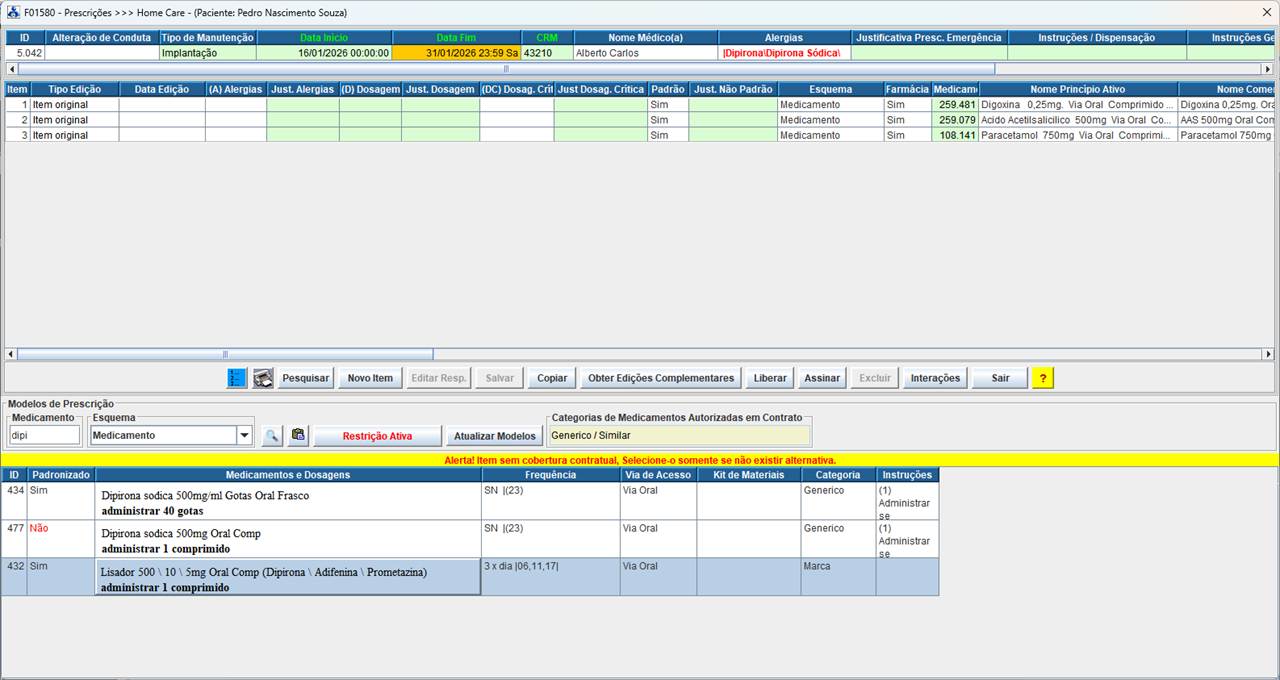The width and height of the screenshot is (1280, 680).
Task: Exit the screen with Sair
Action: click(x=999, y=377)
